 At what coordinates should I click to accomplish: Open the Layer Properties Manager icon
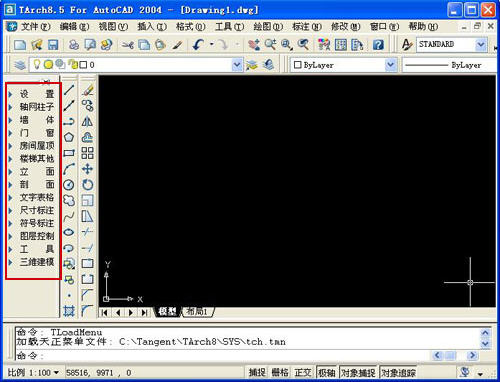tap(20, 65)
